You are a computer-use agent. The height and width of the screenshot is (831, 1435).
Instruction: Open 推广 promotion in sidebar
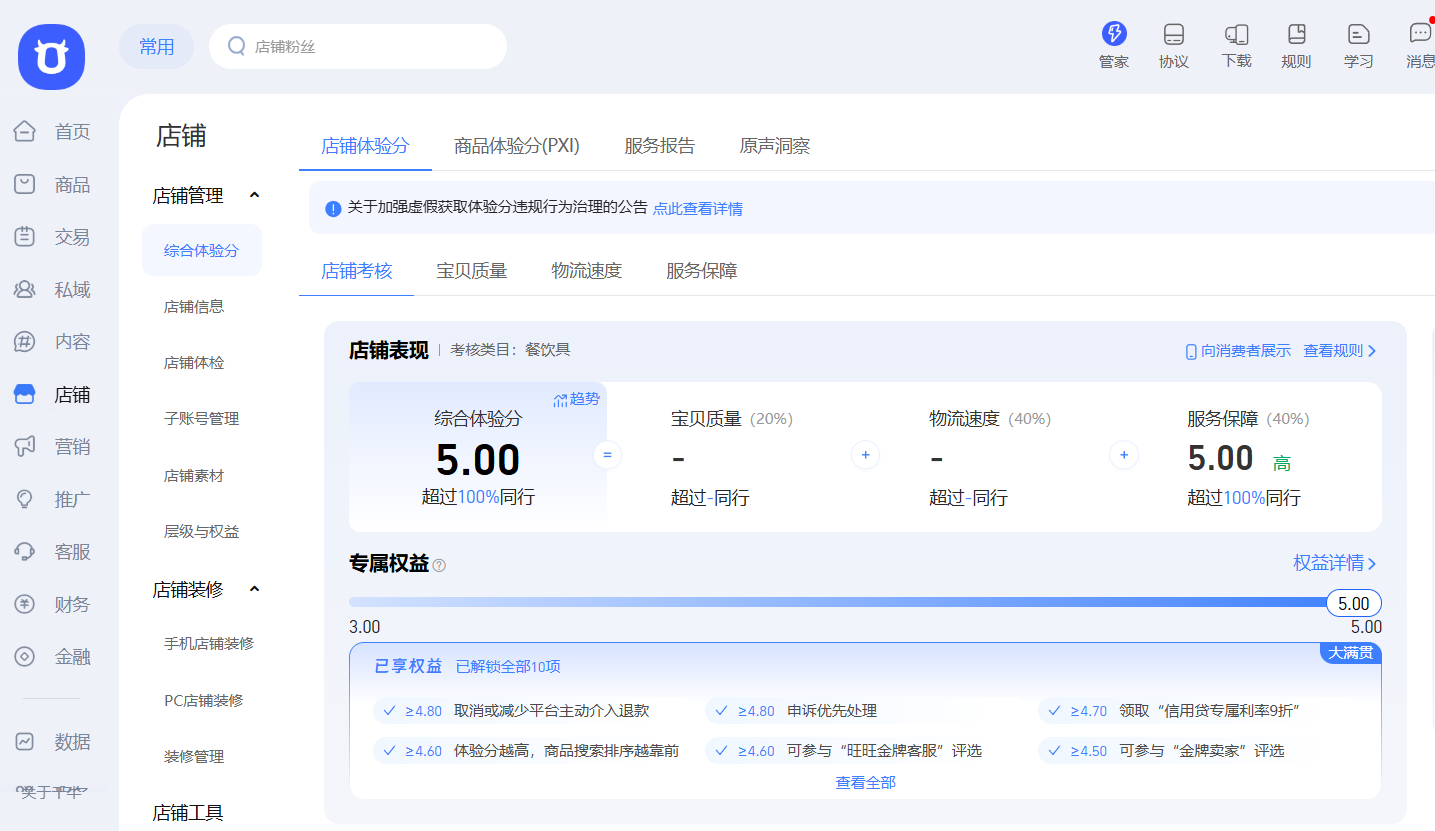[x=52, y=499]
